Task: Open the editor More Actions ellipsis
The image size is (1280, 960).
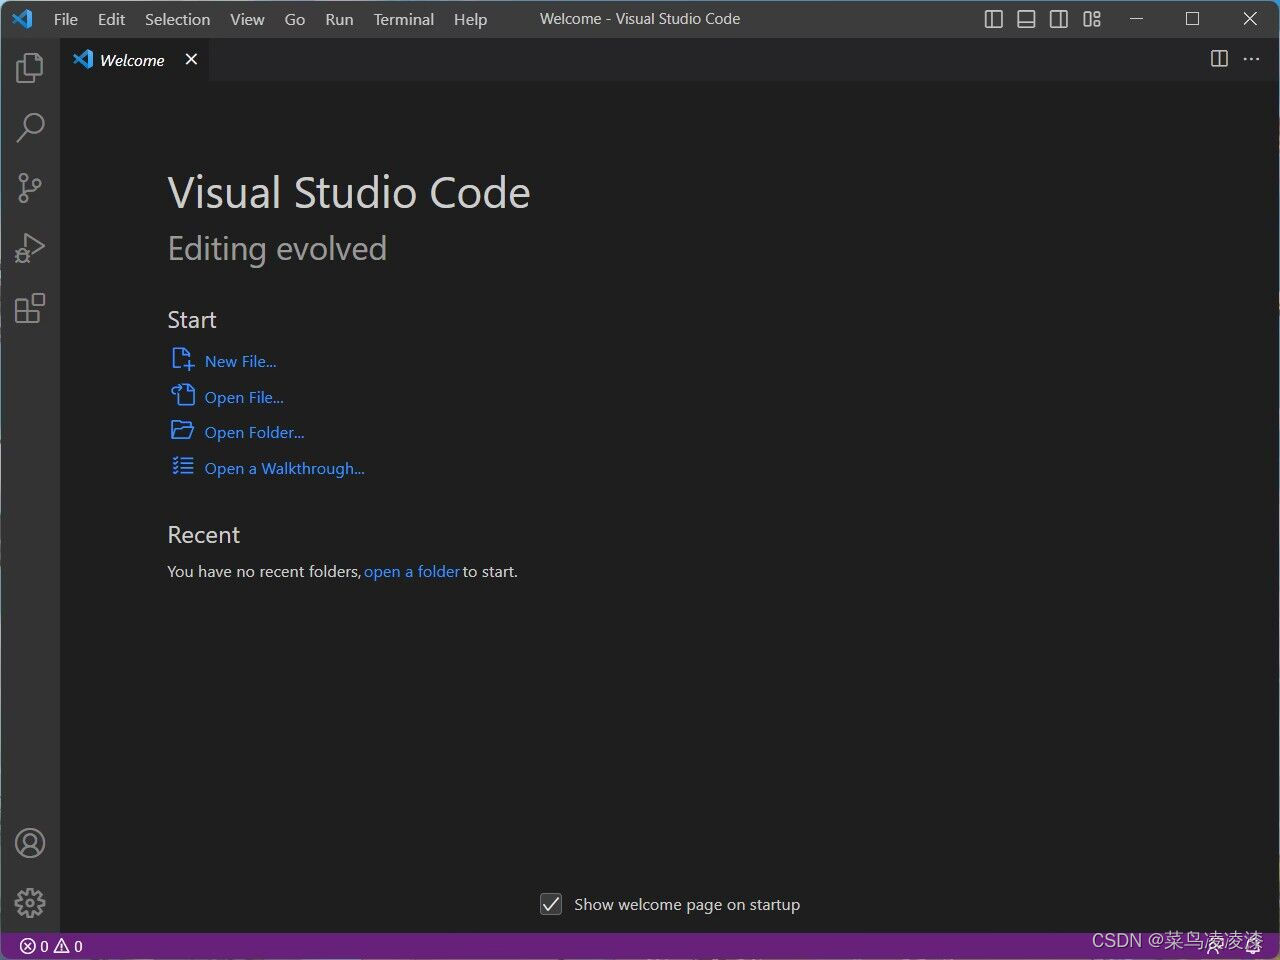Action: coord(1252,59)
